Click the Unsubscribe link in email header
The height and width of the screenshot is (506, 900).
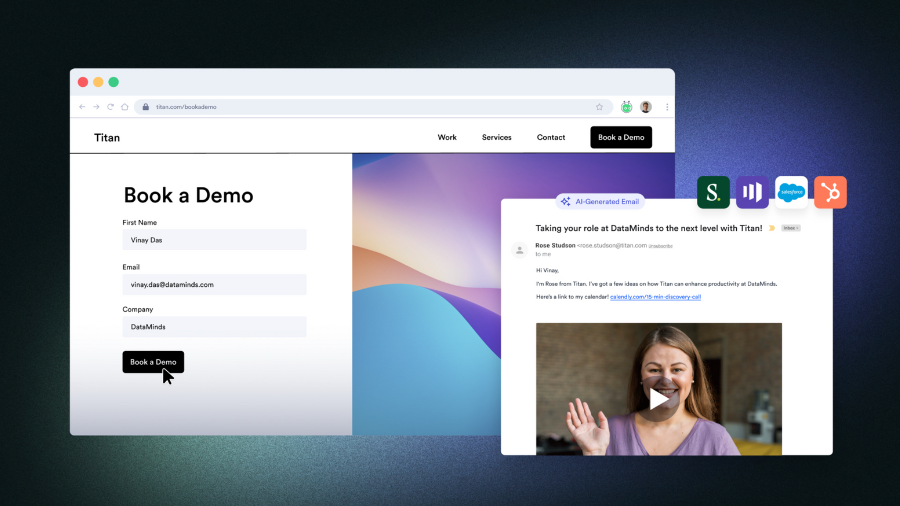point(661,246)
